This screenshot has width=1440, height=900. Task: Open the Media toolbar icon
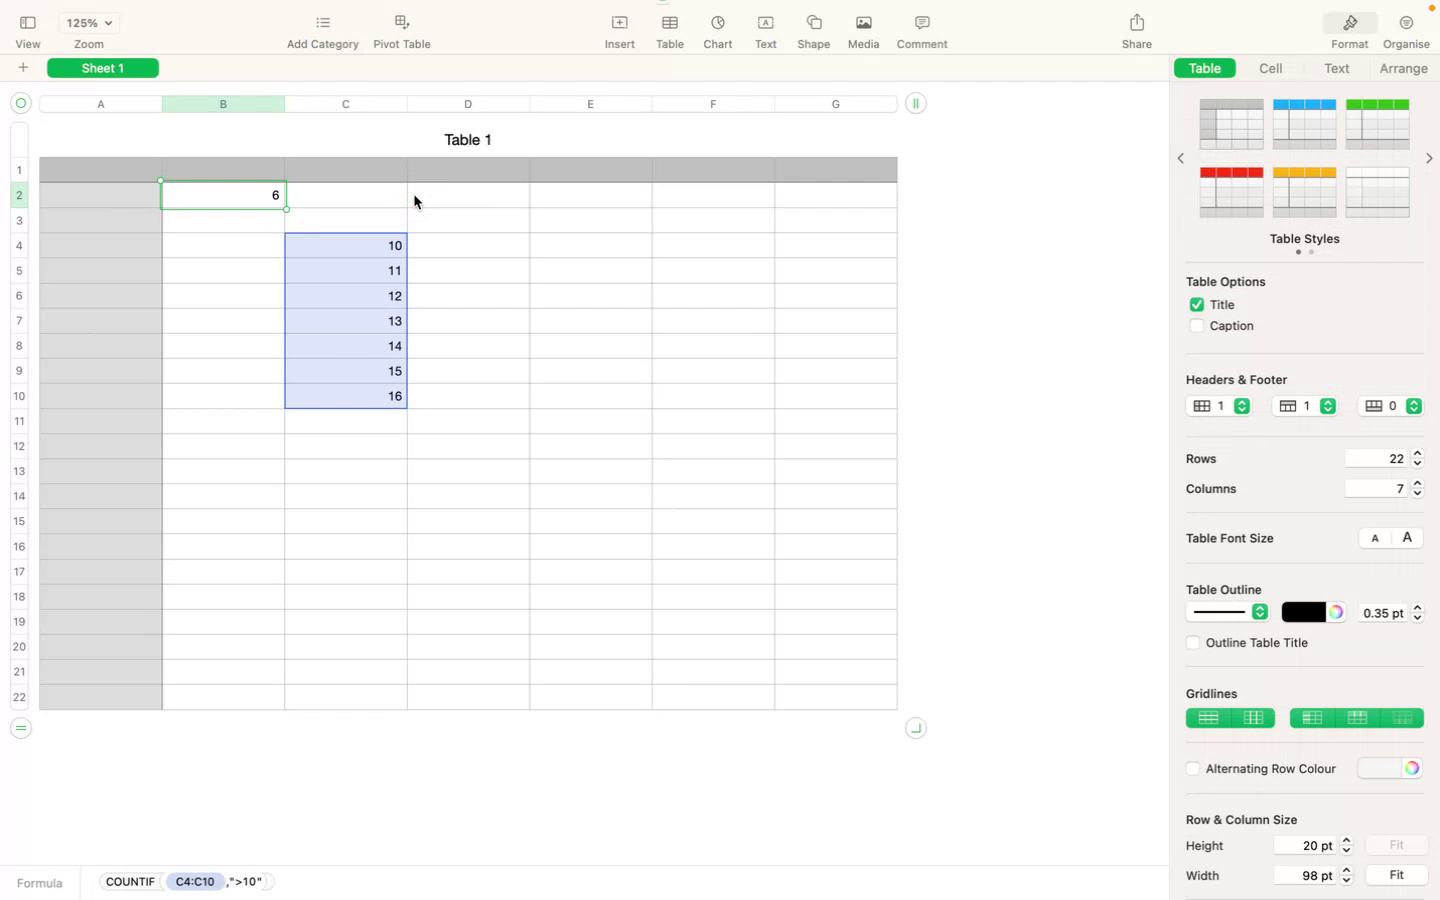(864, 23)
